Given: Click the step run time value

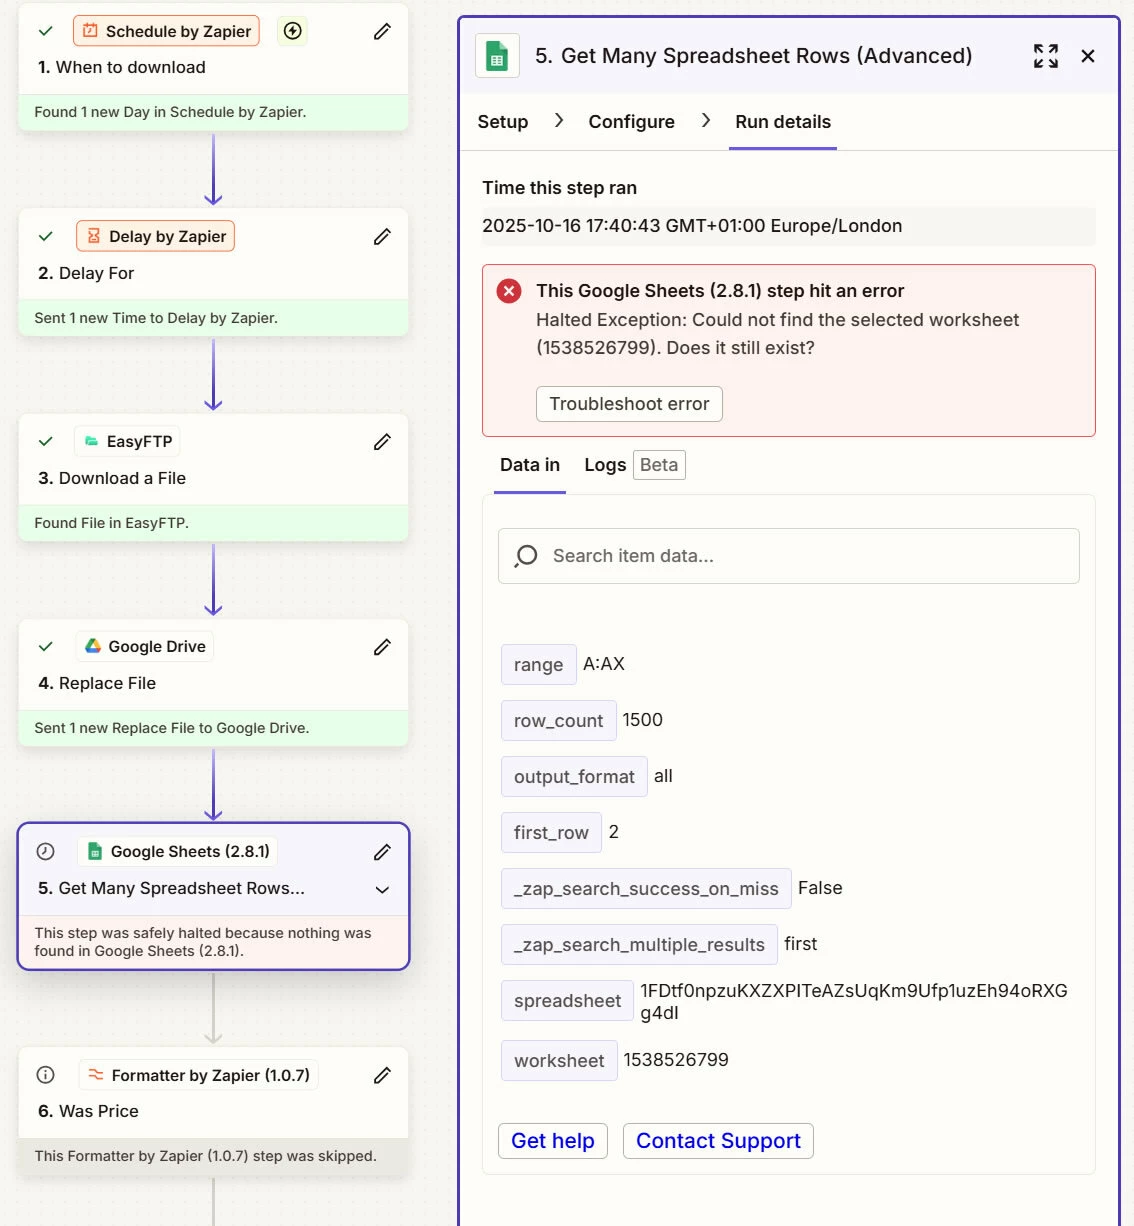Looking at the screenshot, I should [x=692, y=226].
